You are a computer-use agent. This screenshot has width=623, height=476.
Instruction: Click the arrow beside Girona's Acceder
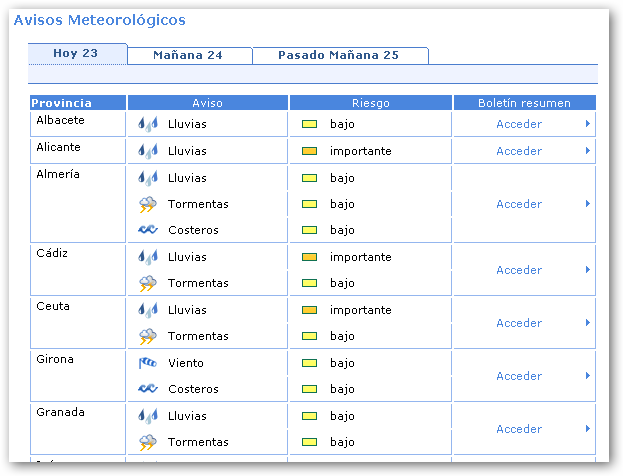pos(588,376)
